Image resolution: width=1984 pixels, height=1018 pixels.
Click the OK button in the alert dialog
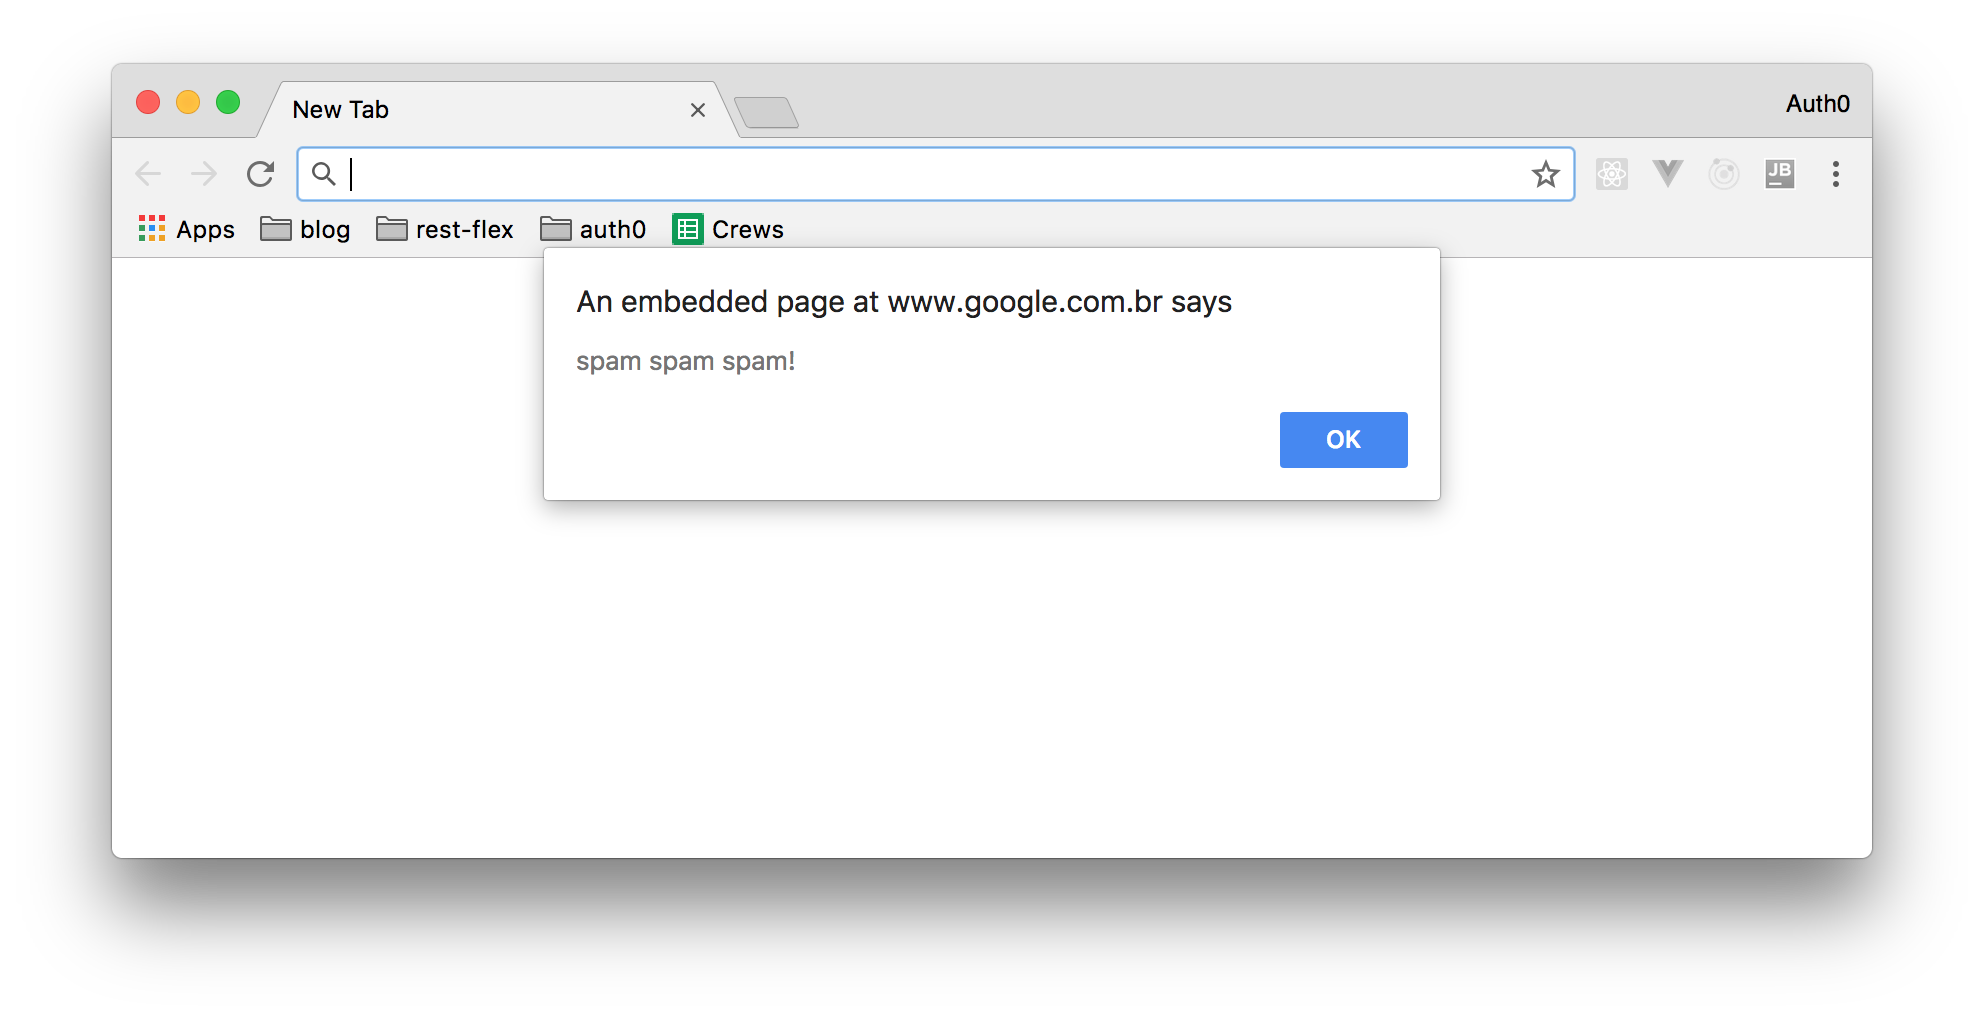(1343, 440)
